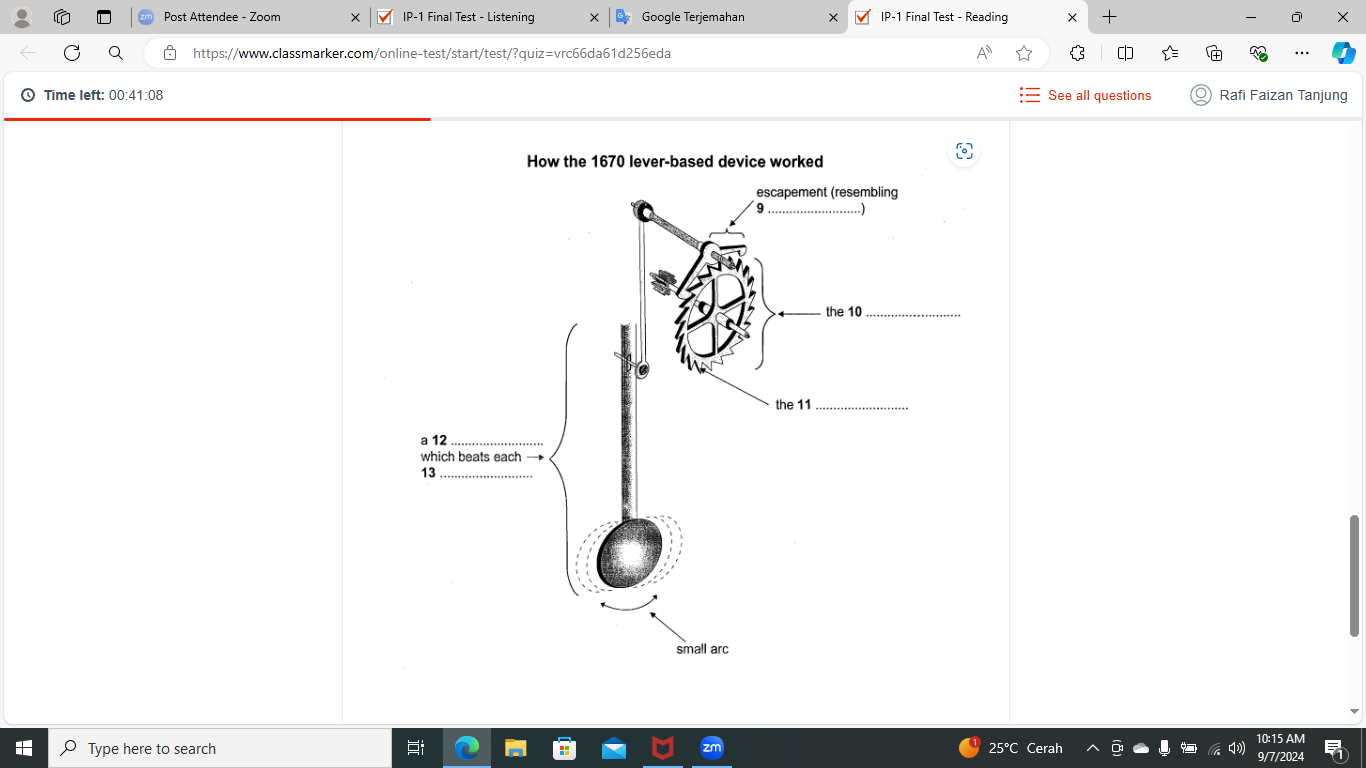The image size is (1366, 768).
Task: Activate Read aloud icon in address bar
Action: [x=984, y=53]
